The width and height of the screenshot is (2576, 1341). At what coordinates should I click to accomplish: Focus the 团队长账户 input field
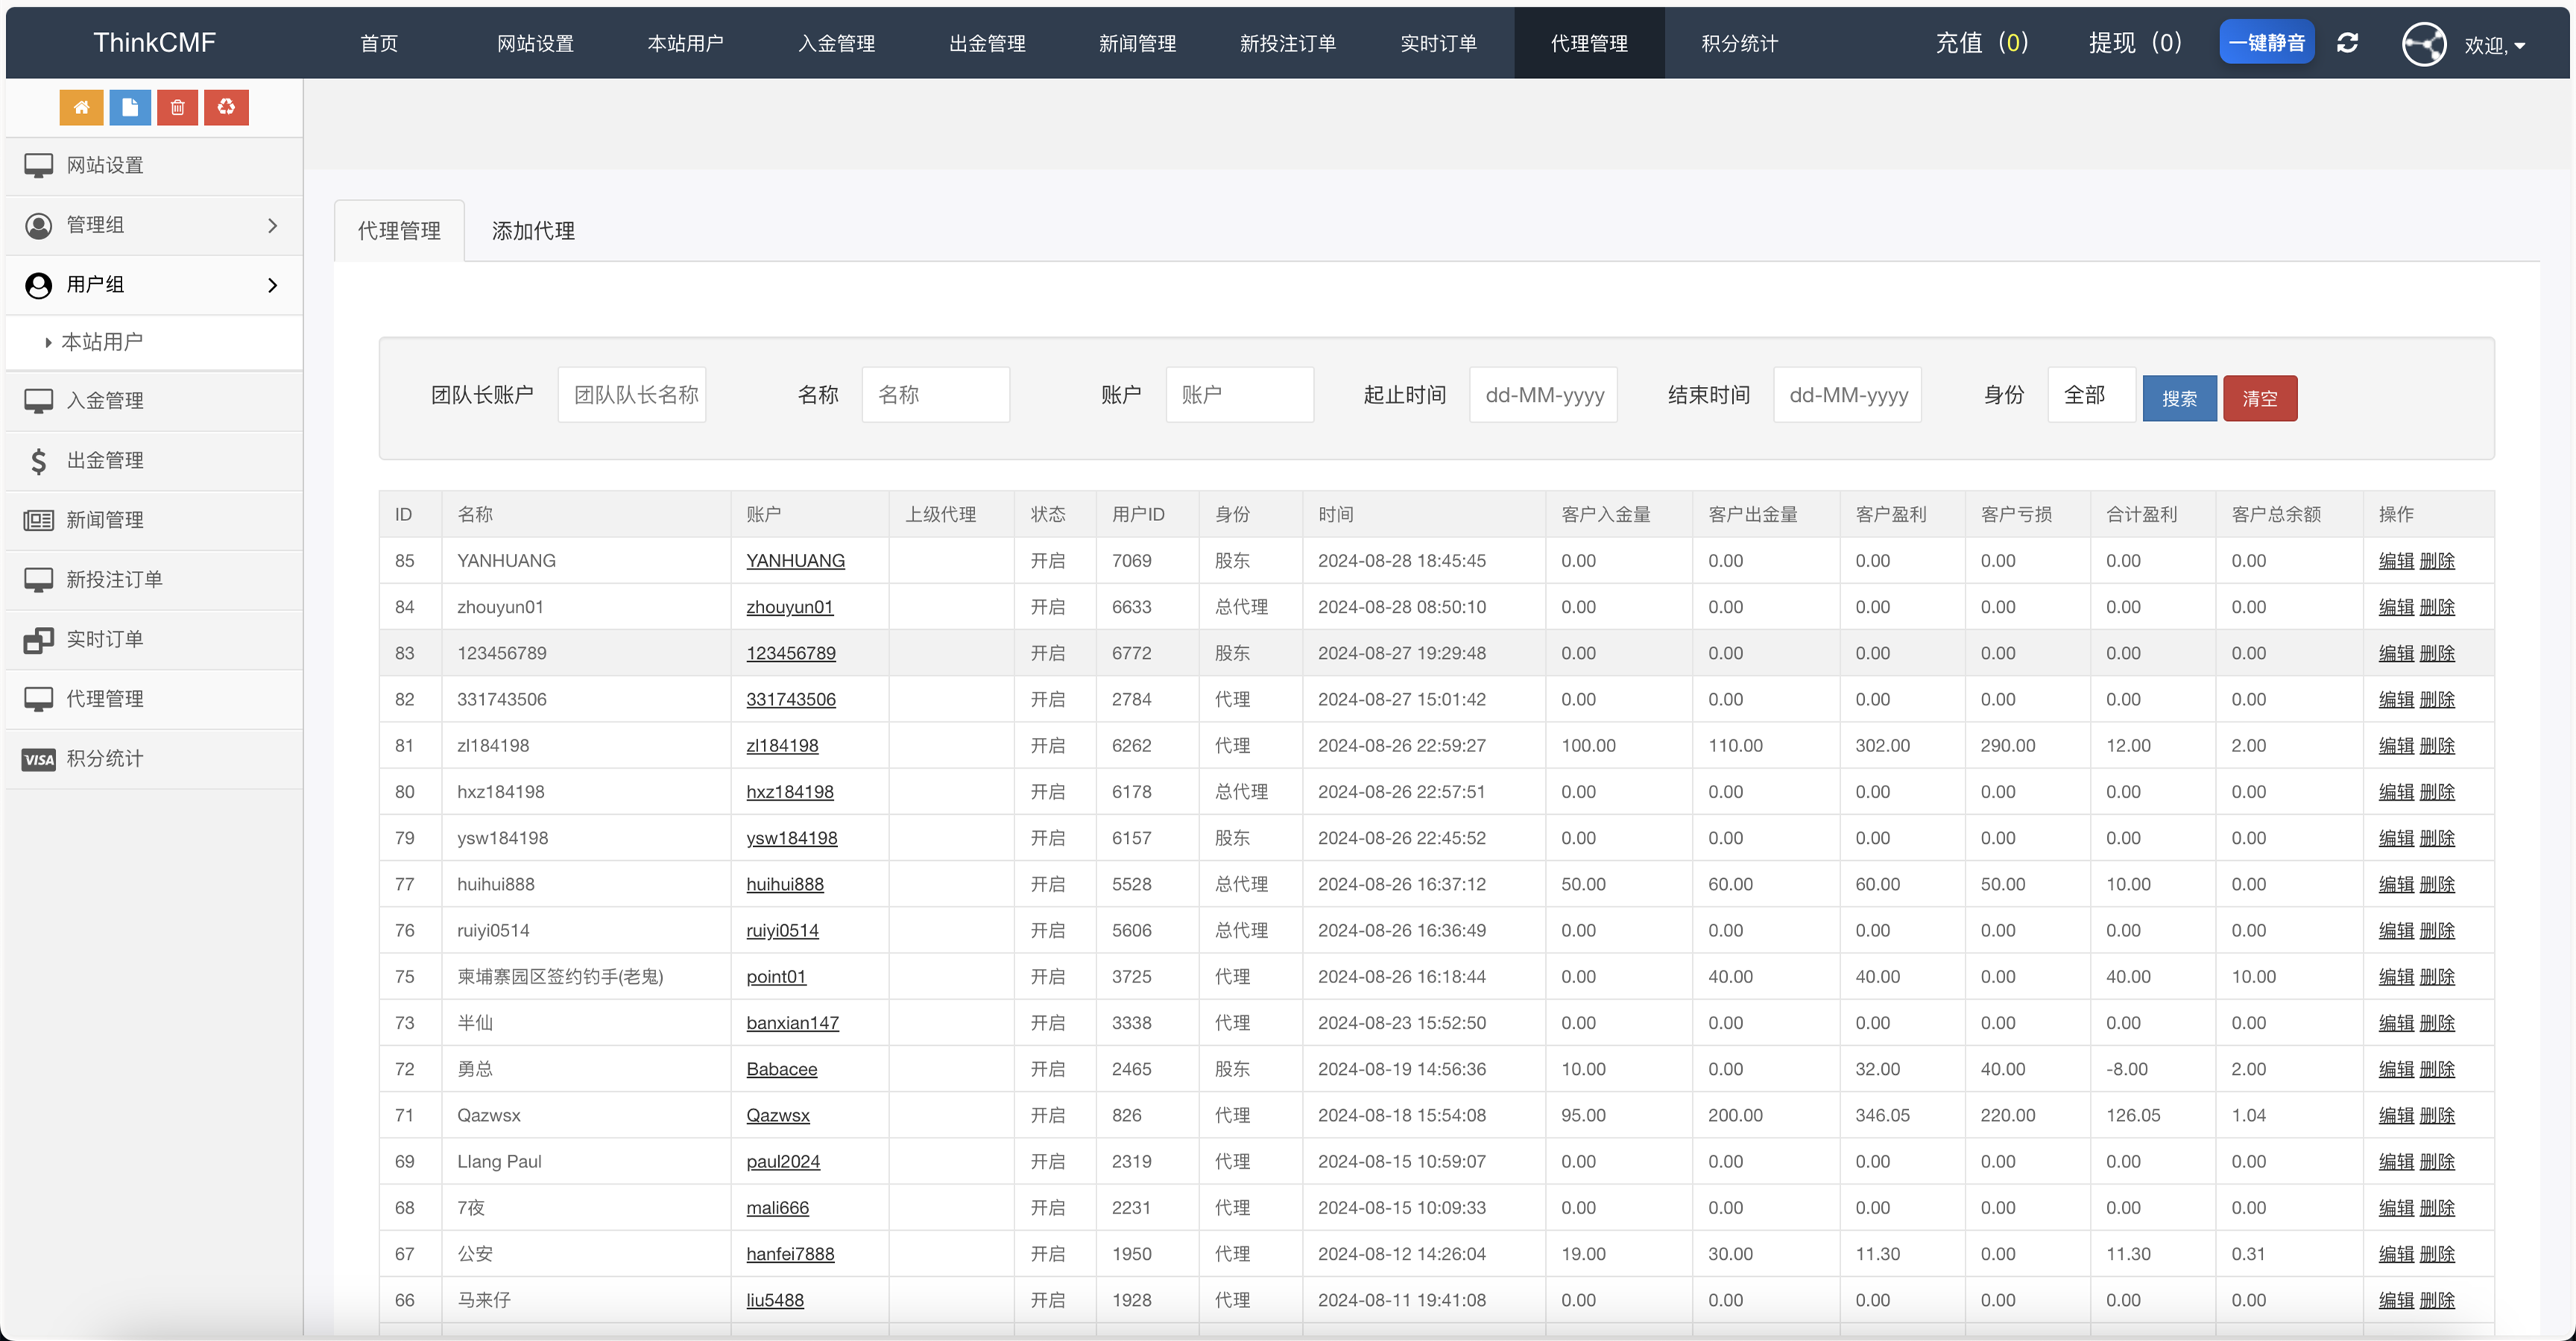click(x=633, y=395)
